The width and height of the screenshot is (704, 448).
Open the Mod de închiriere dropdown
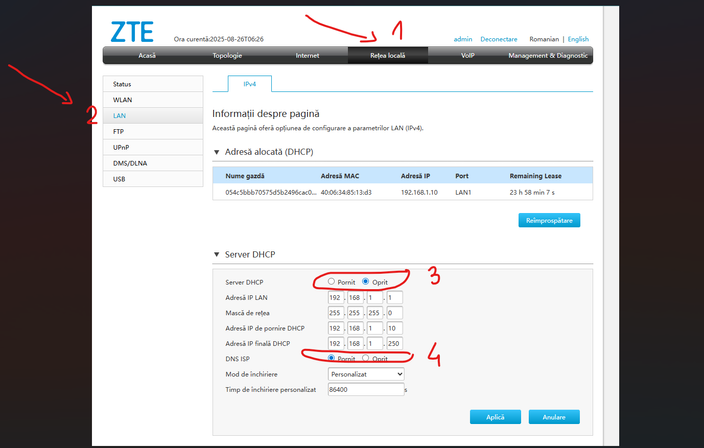click(x=366, y=373)
